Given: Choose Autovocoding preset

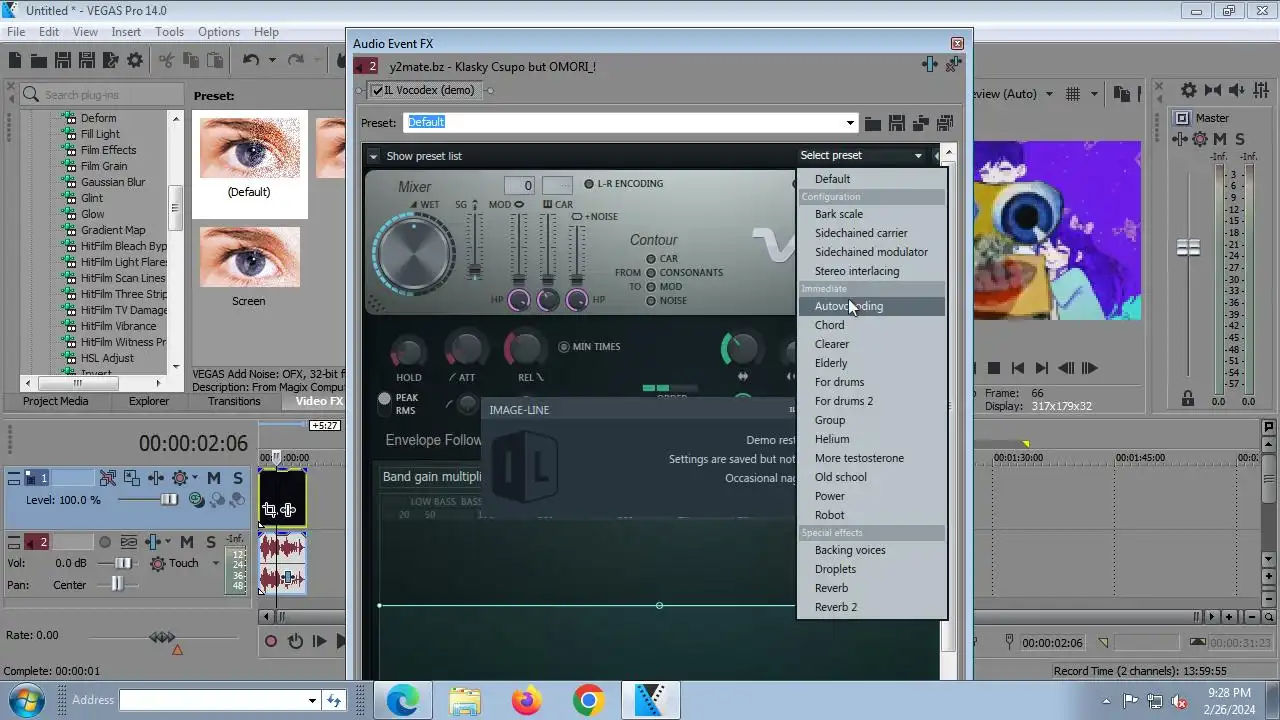Looking at the screenshot, I should [871, 306].
